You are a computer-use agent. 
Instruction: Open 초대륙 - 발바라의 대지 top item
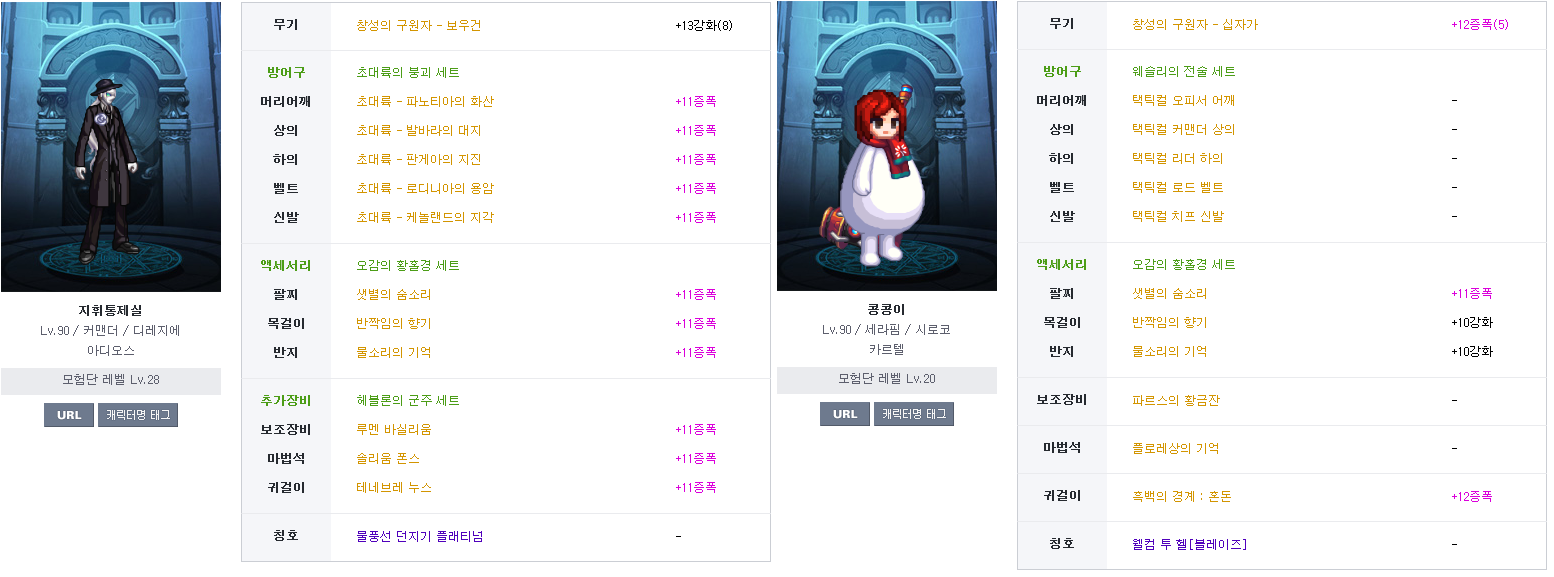click(418, 130)
